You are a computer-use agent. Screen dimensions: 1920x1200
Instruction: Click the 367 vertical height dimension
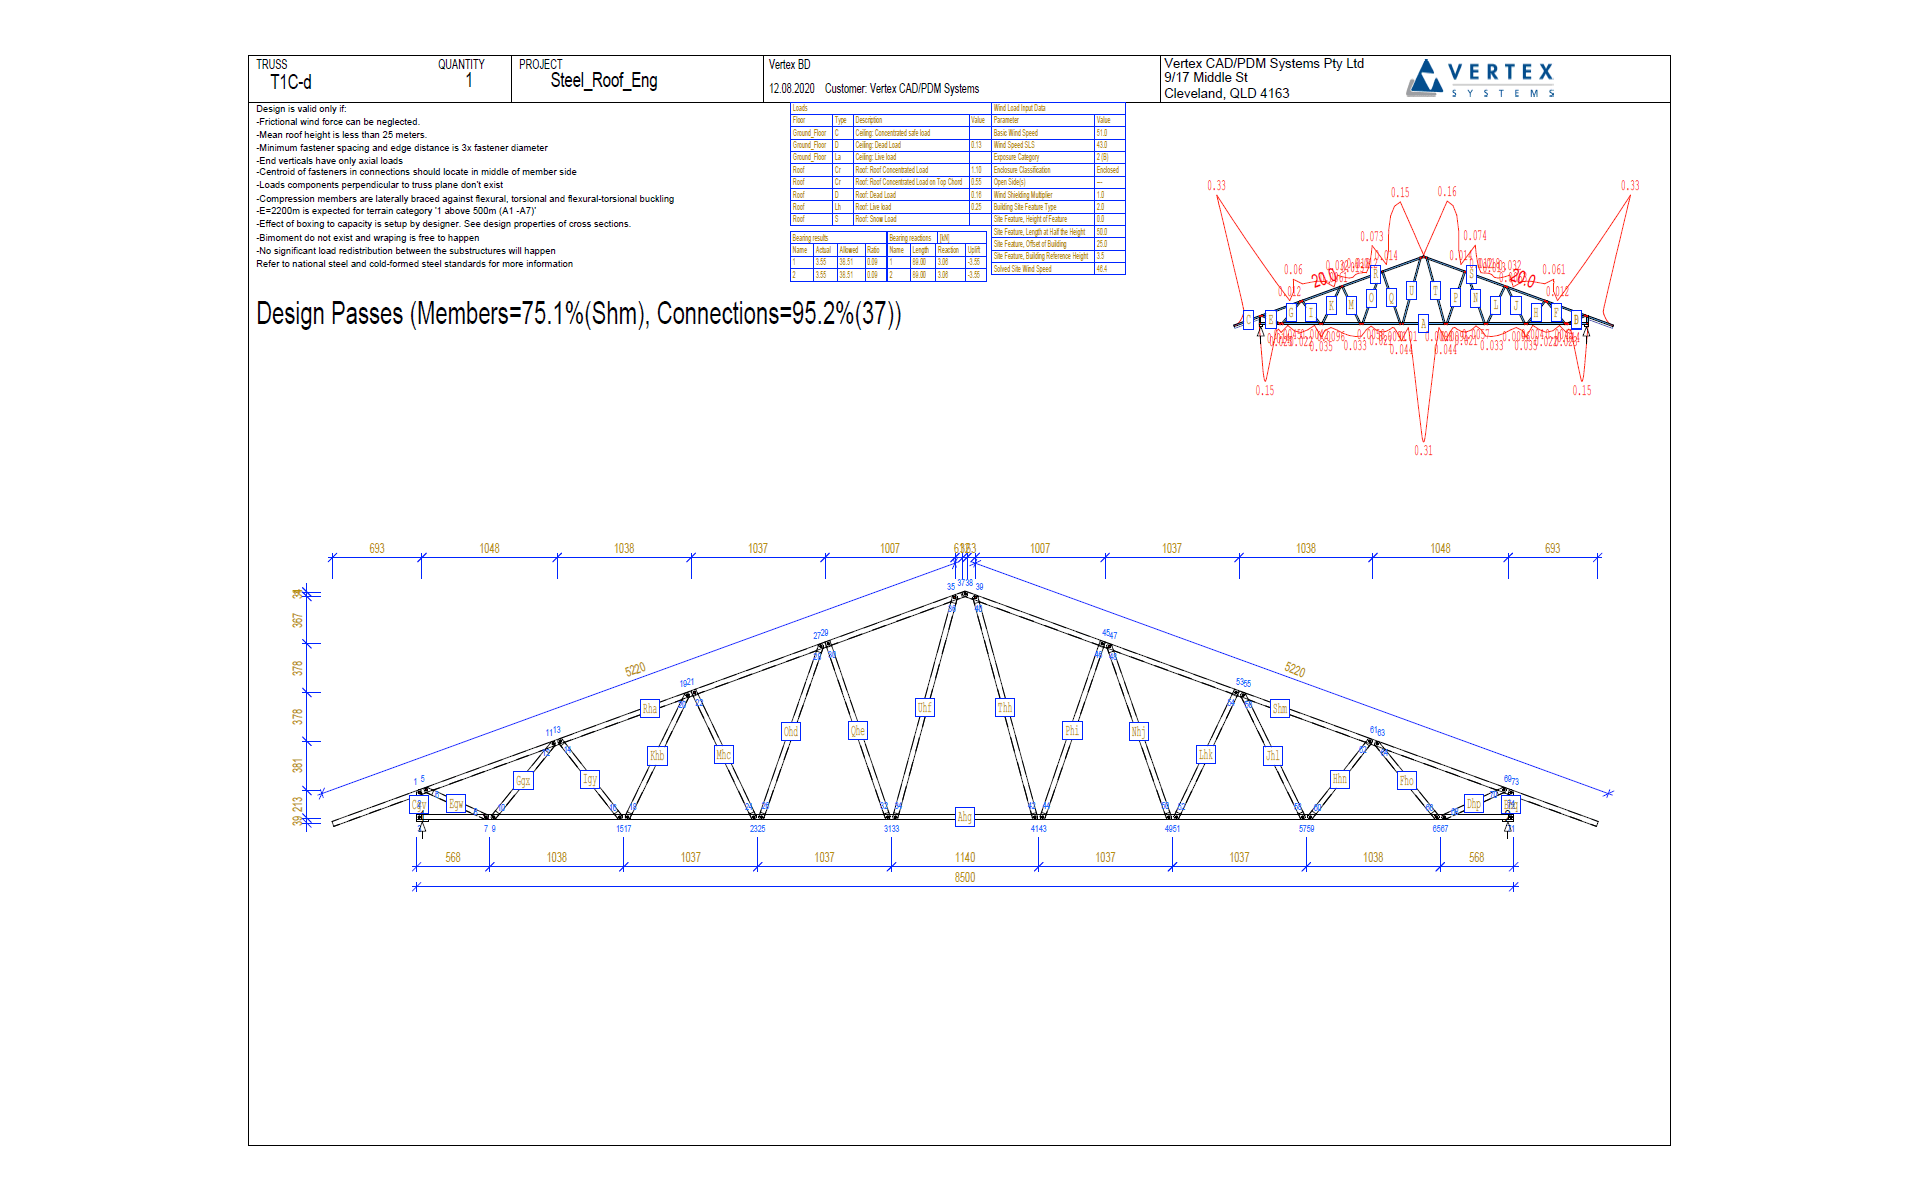[x=297, y=621]
